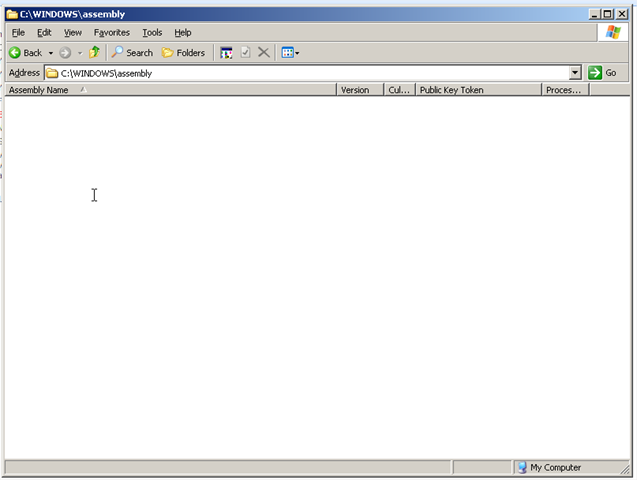Open the File menu
The image size is (637, 480).
18,32
